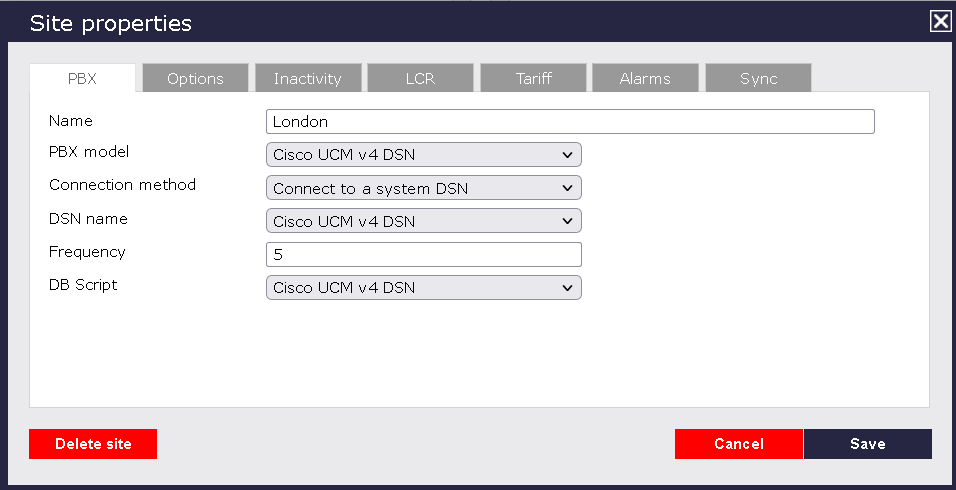Switch to the Alarms tab
The height and width of the screenshot is (490, 956).
point(645,78)
